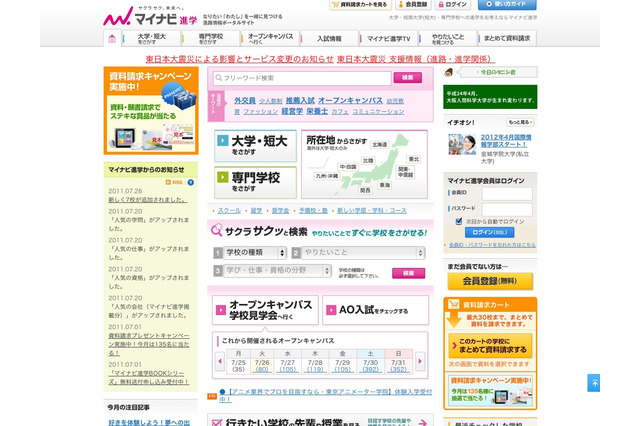
Task: Click the 新しい学部・学科・コース link
Action: point(372,211)
